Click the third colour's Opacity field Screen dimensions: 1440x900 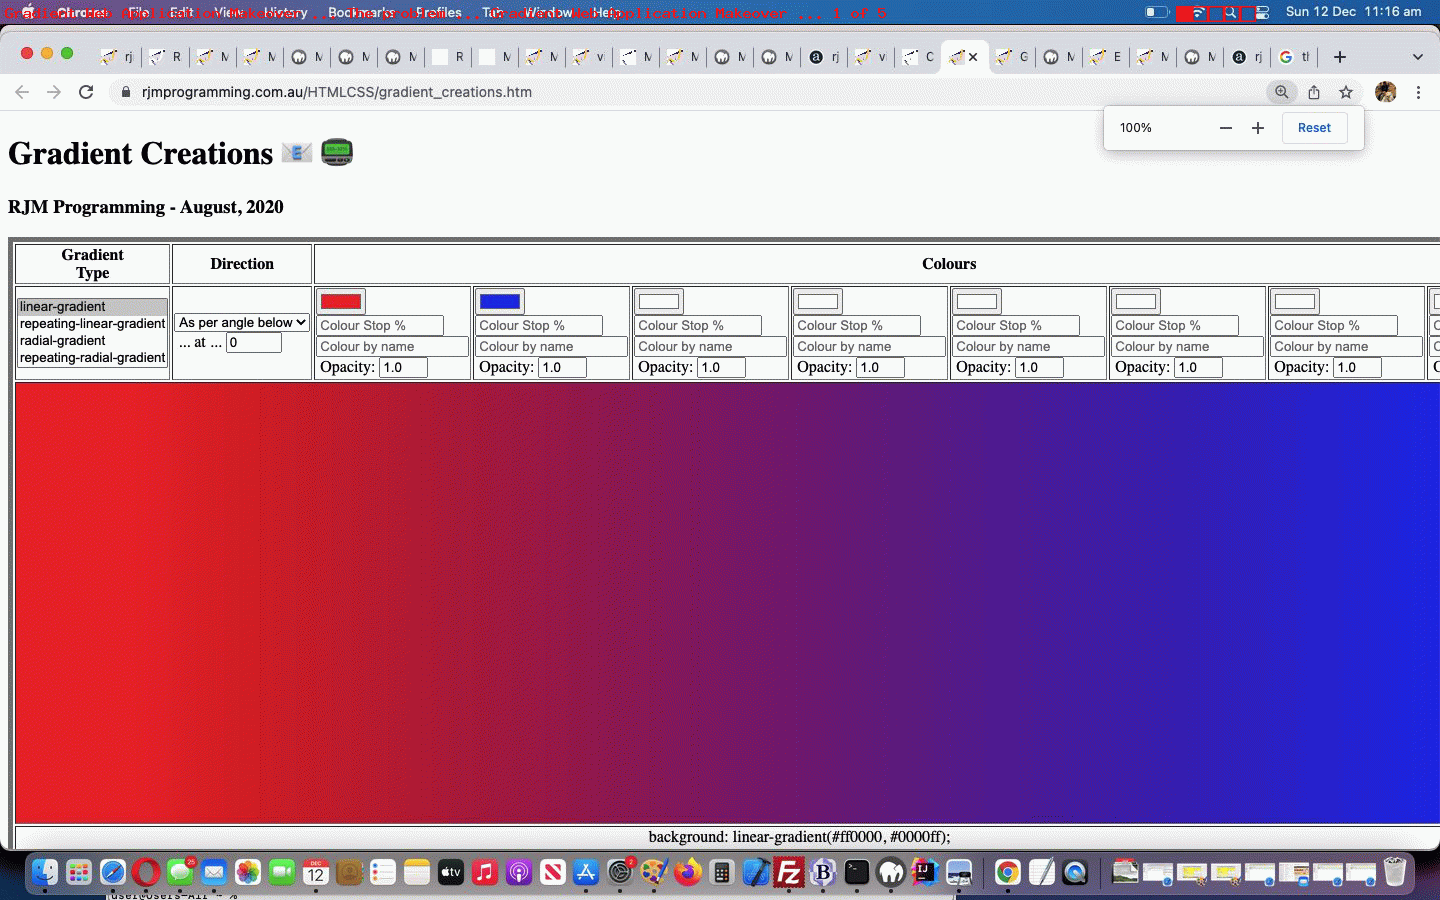721,367
